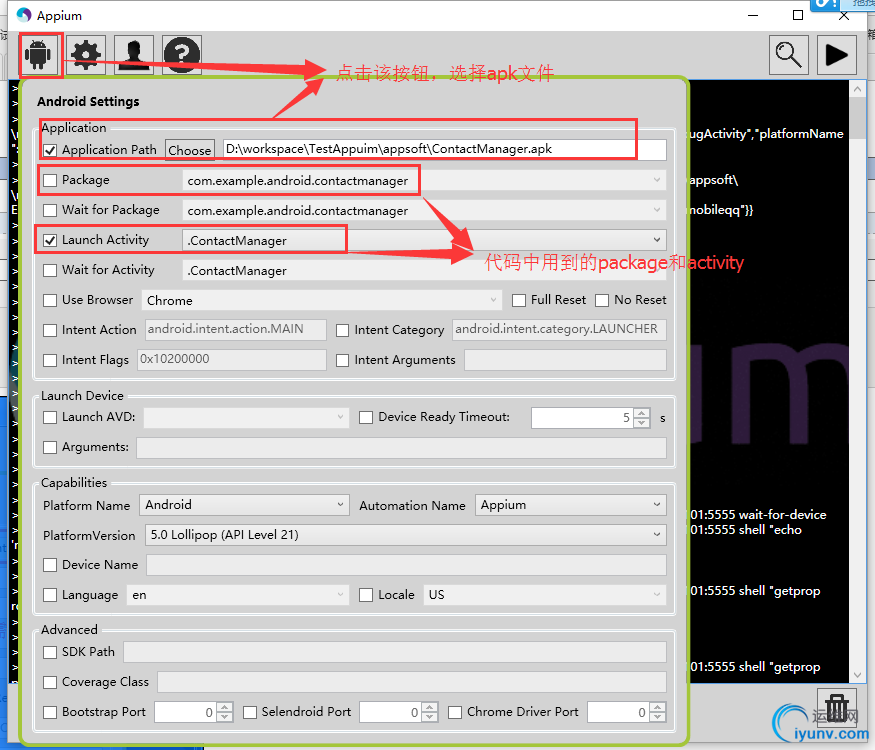Enable the Device Ready Timeout checkbox
Viewport: 875px width, 750px height.
366,417
